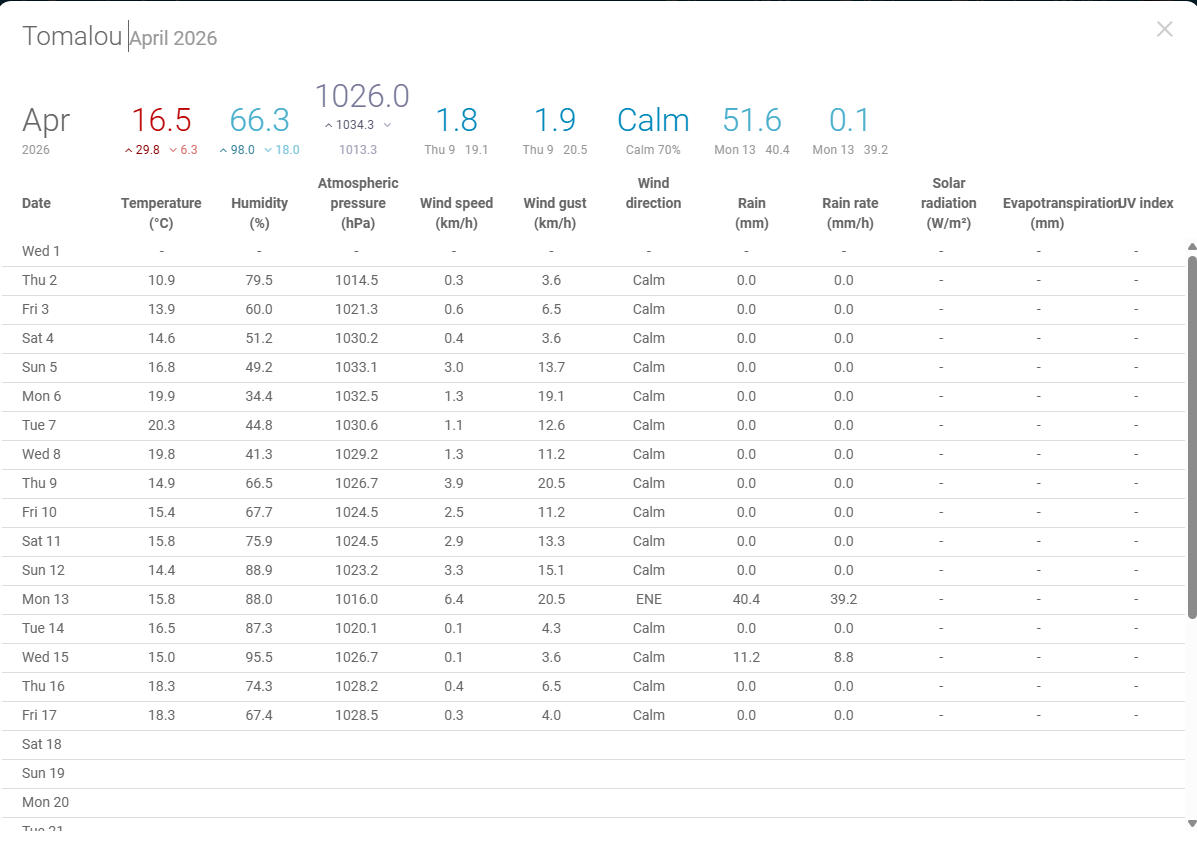Click the min humidity down-arrow icon
This screenshot has height=854, width=1197.
pyautogui.click(x=268, y=150)
